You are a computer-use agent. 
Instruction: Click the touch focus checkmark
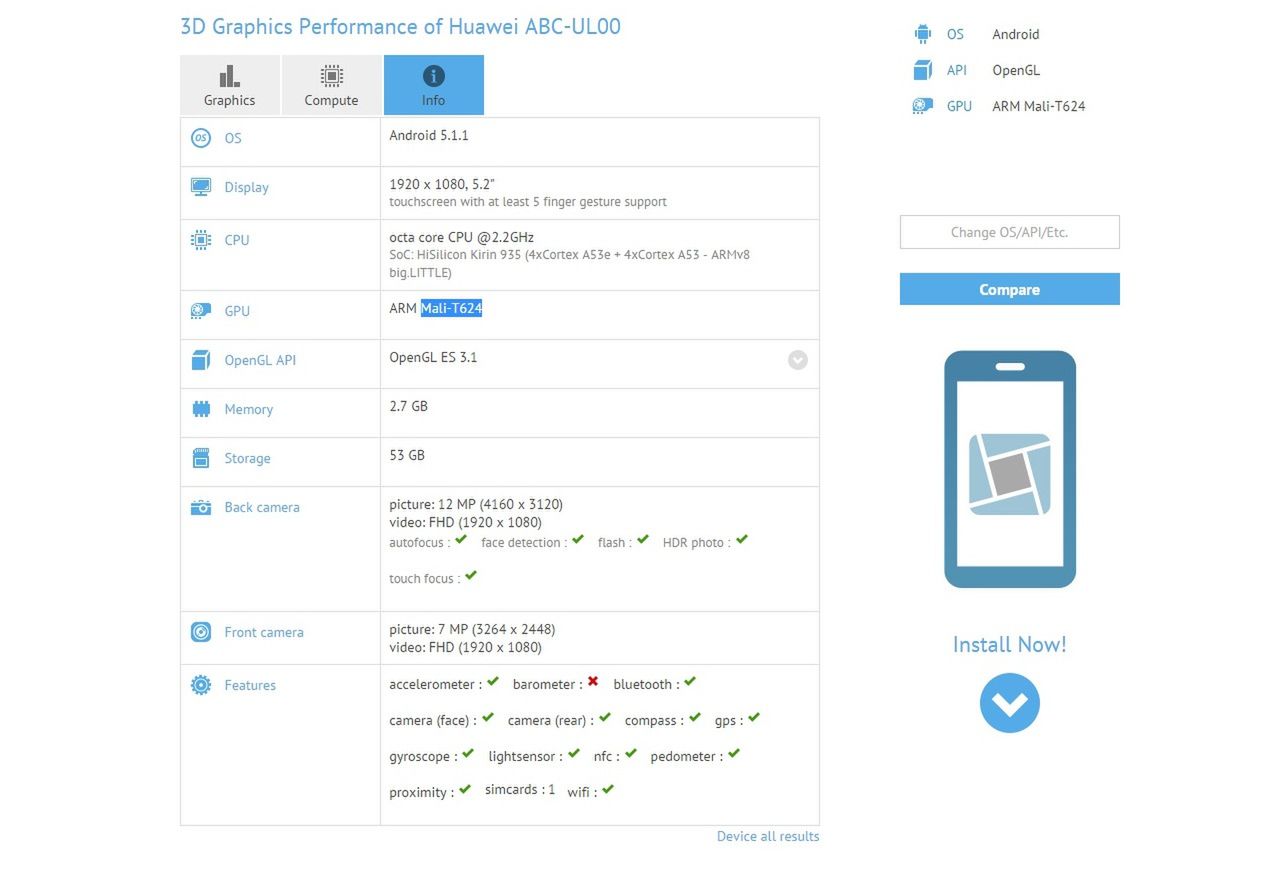pos(471,576)
